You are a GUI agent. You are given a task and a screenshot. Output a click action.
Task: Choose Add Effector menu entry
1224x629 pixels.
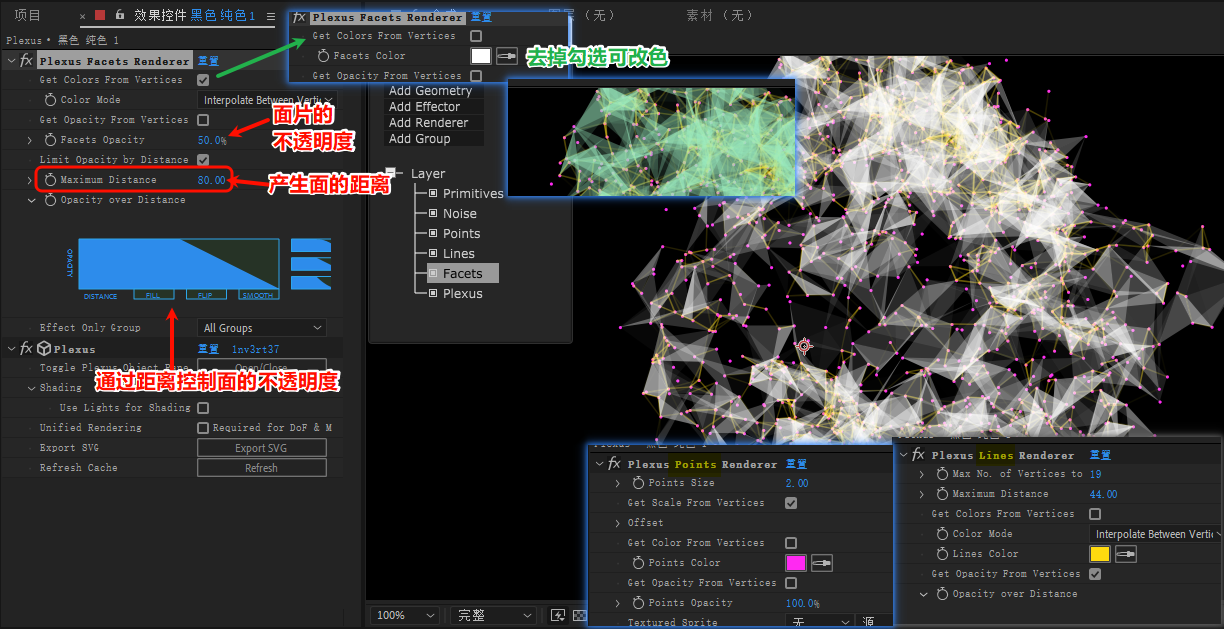(x=435, y=107)
